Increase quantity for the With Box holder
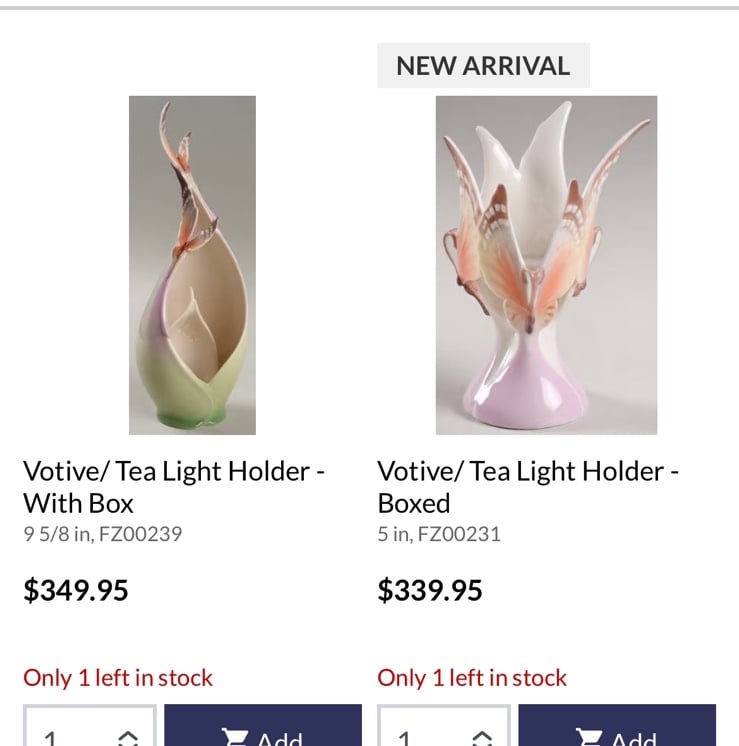Screen dimensions: 739x746 click(128, 736)
